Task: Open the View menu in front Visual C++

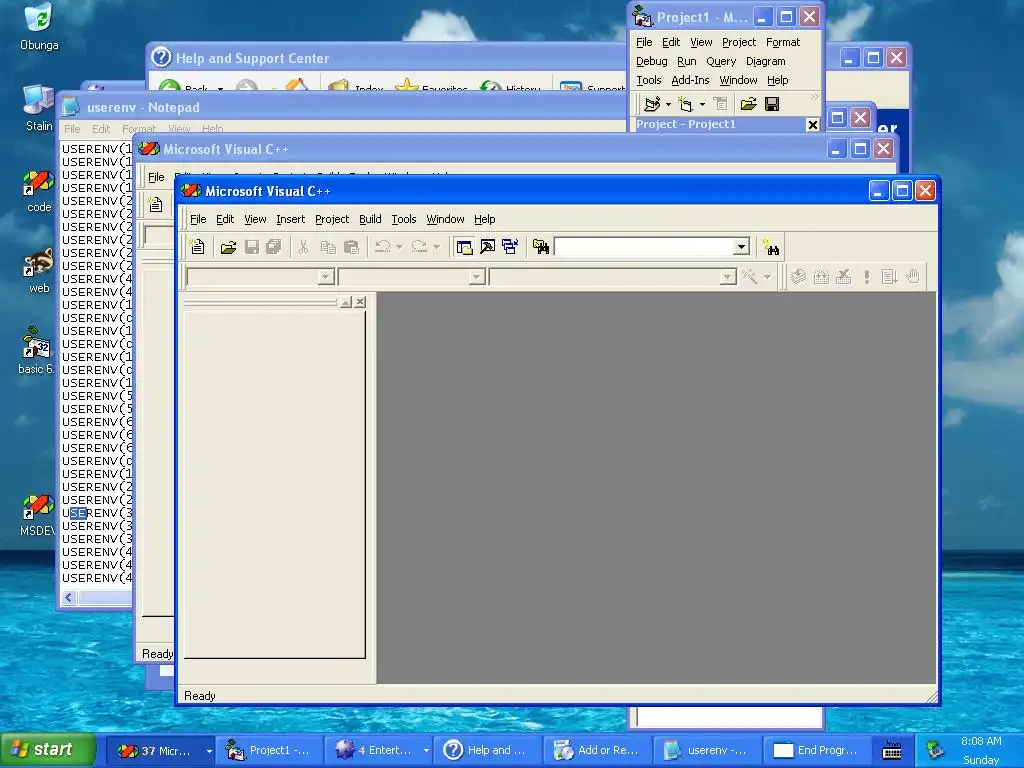Action: 255,219
